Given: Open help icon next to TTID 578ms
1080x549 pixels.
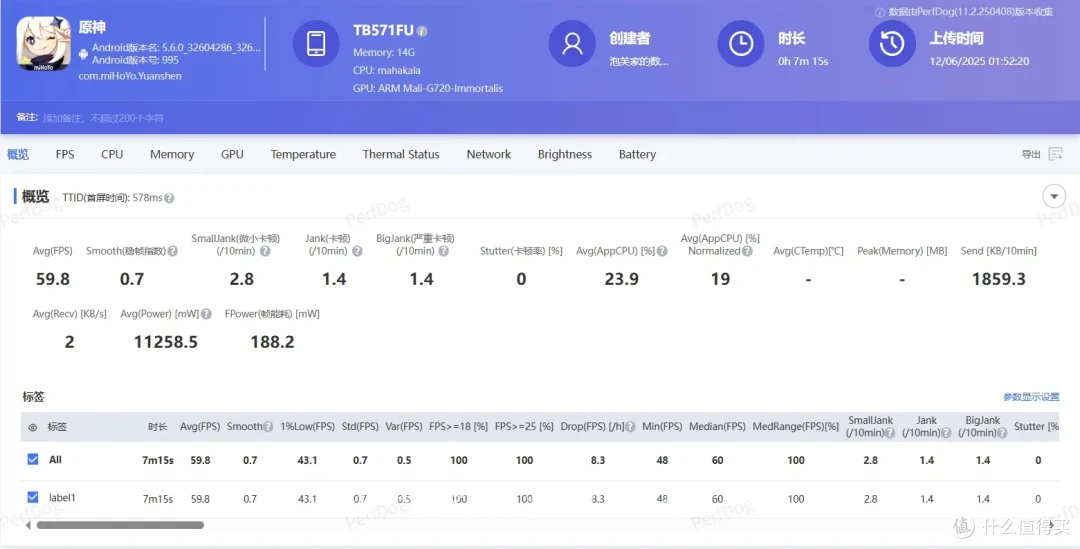Looking at the screenshot, I should [169, 198].
